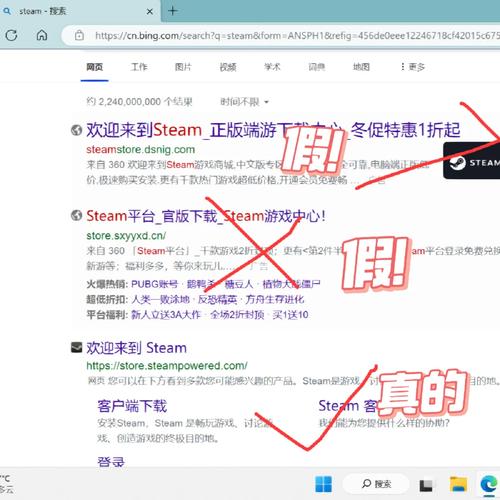Click the store.steampowered.com URL
This screenshot has width=500, height=500.
click(x=167, y=366)
